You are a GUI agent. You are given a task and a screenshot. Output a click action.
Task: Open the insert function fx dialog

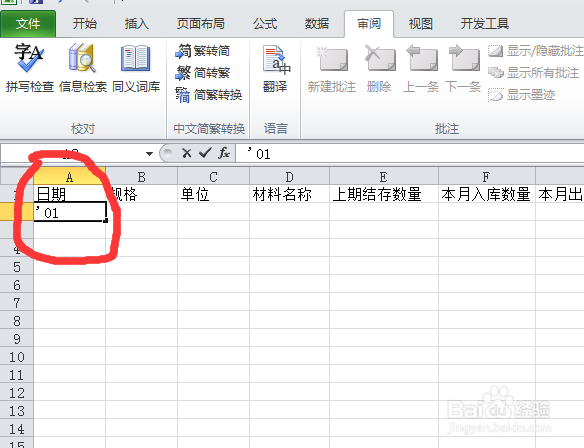pyautogui.click(x=224, y=153)
